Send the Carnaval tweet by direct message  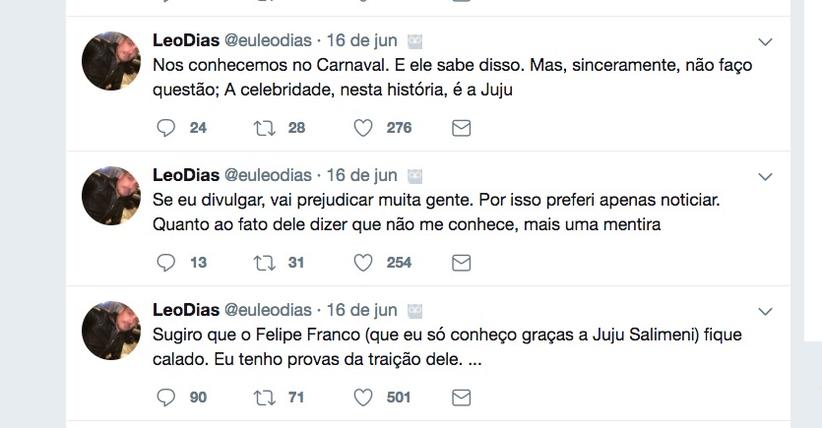click(x=461, y=128)
